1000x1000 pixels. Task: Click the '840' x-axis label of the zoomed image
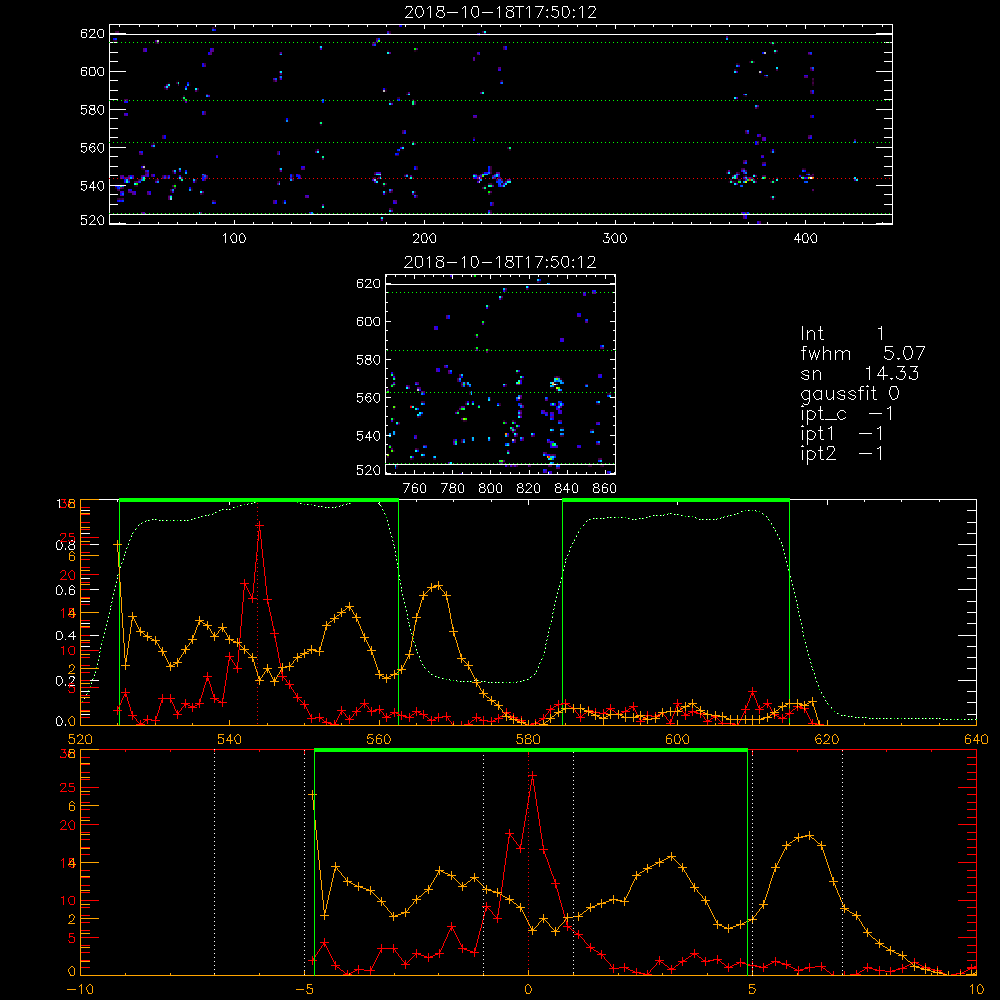coord(566,488)
